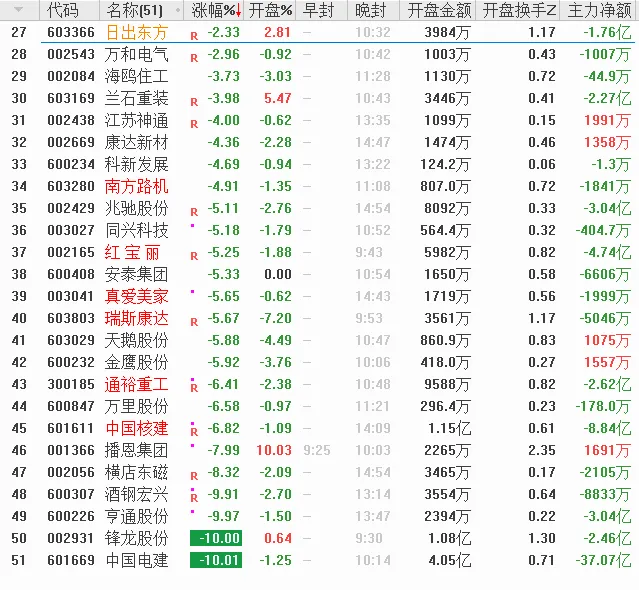Click the R marker beside 通裕重工
This screenshot has width=639, height=590.
(x=194, y=388)
